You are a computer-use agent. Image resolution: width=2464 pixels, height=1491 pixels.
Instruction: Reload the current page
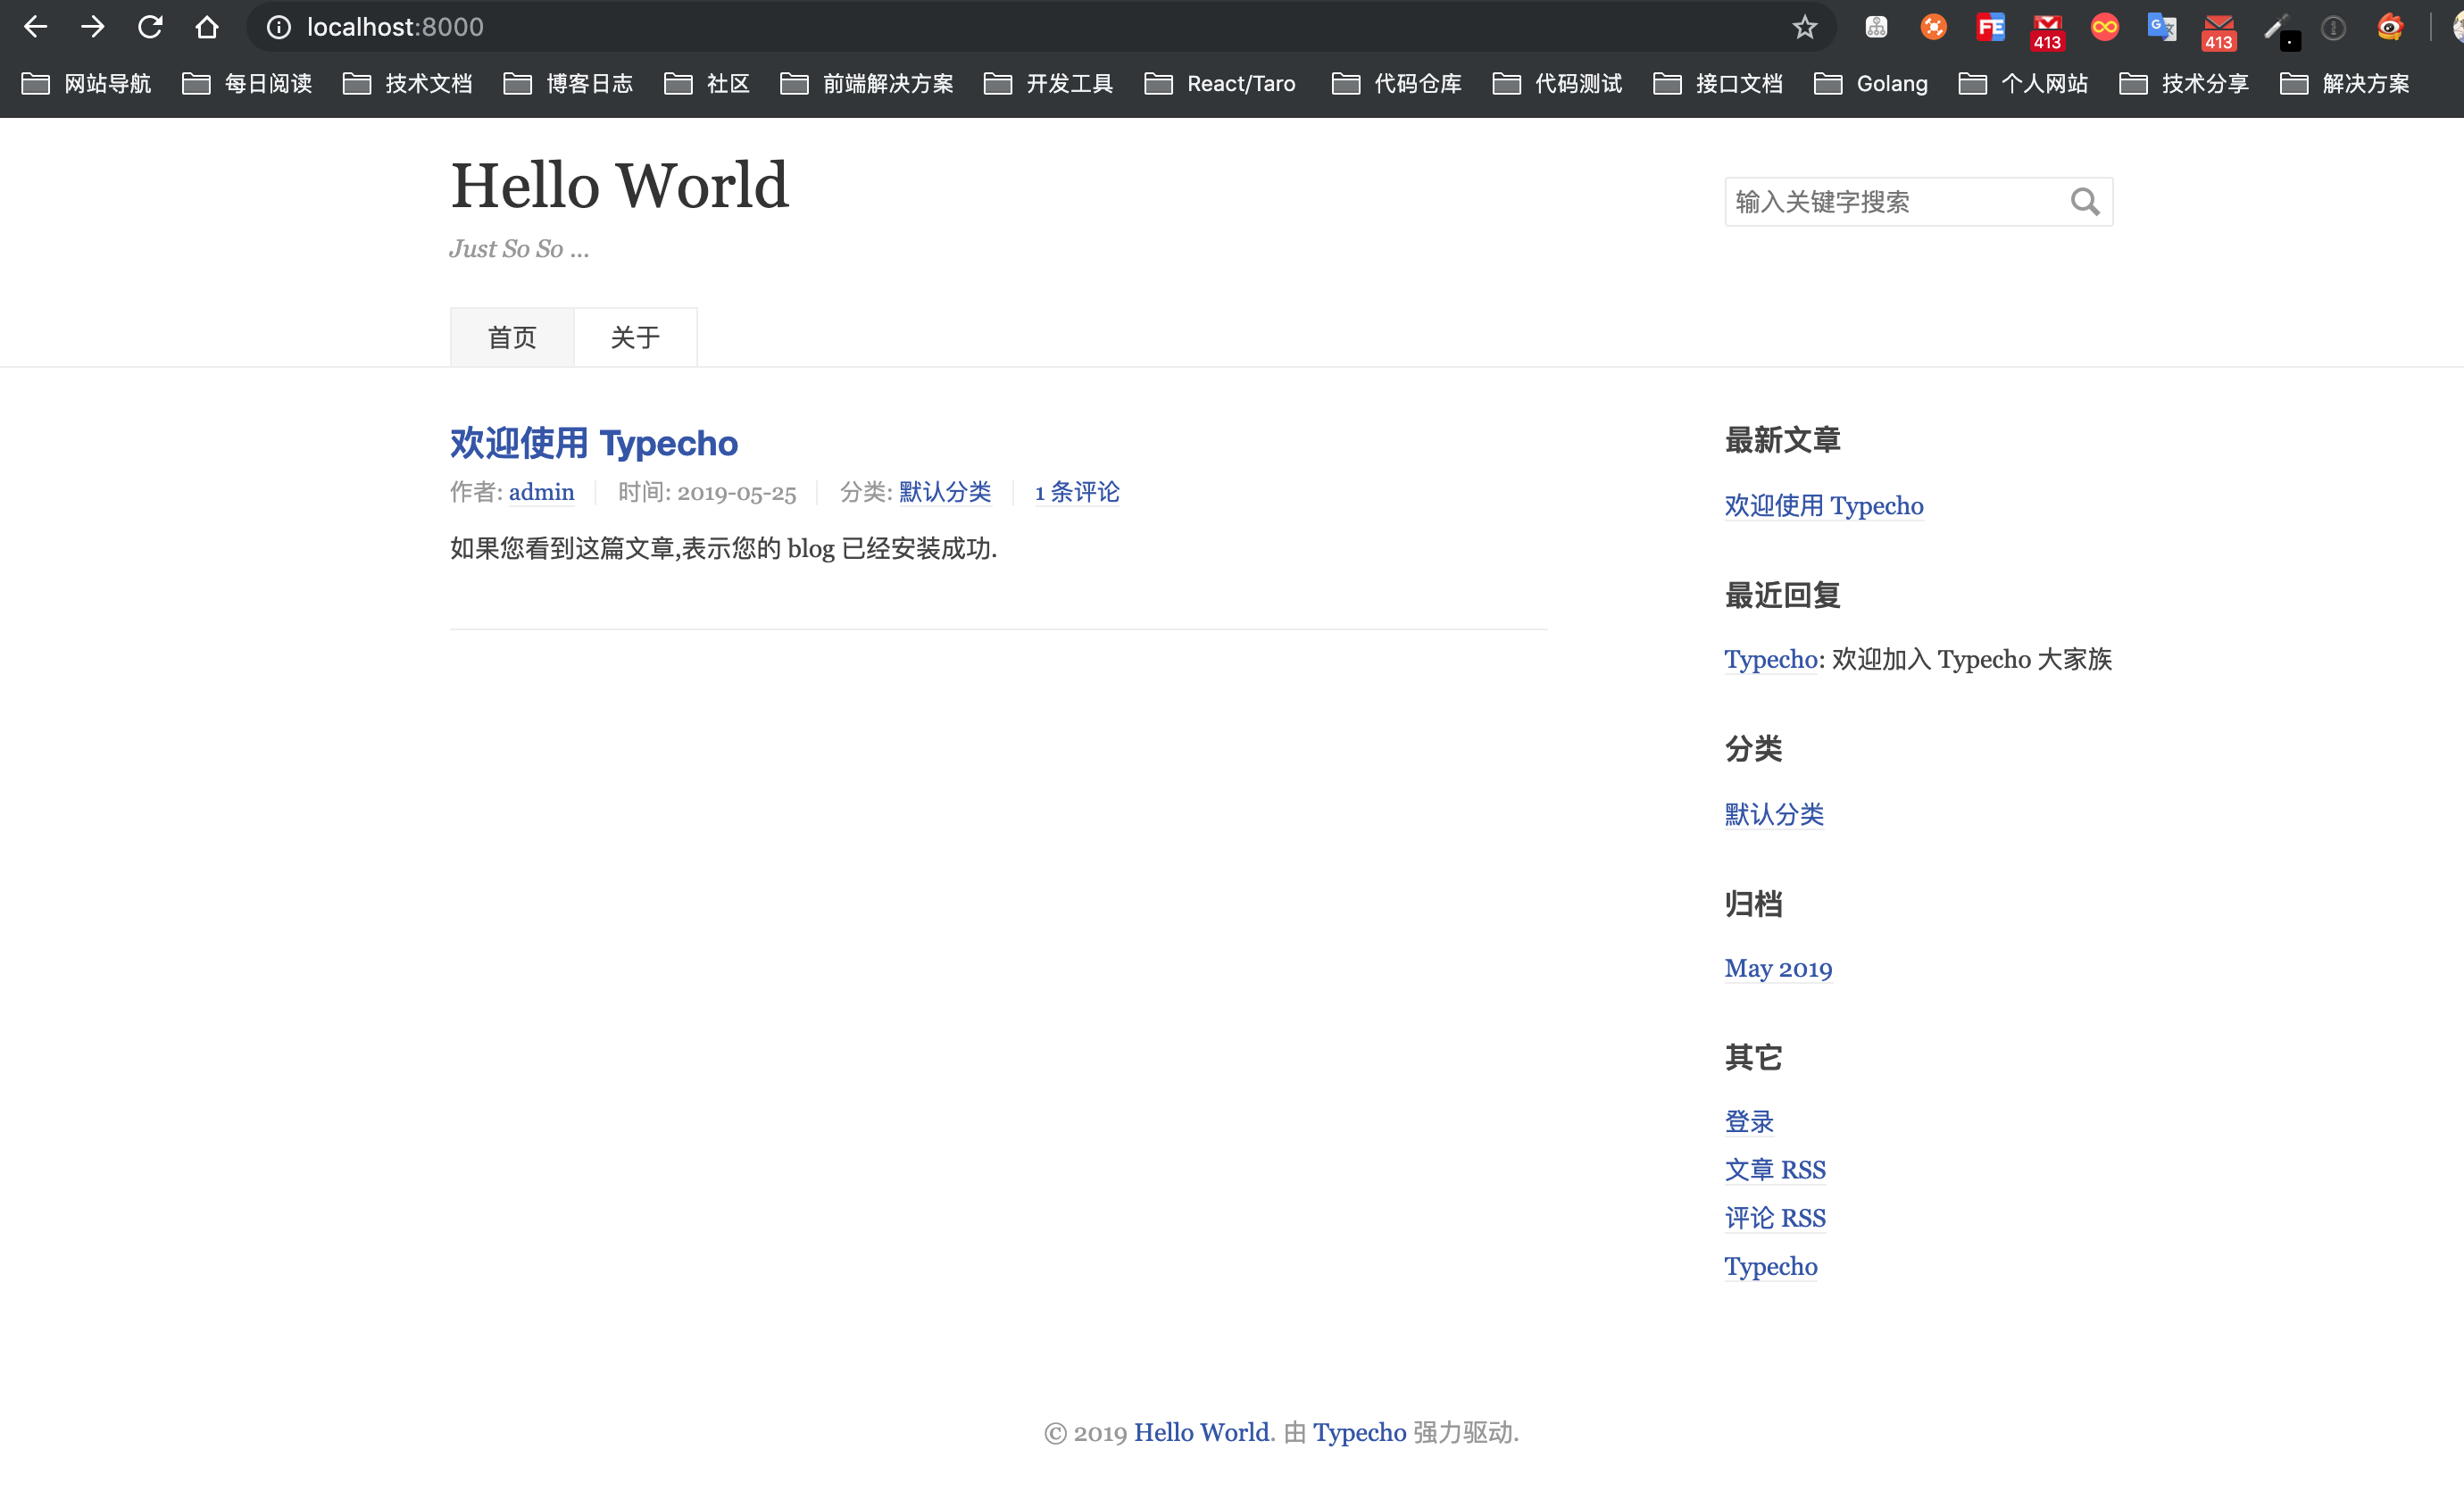point(150,27)
